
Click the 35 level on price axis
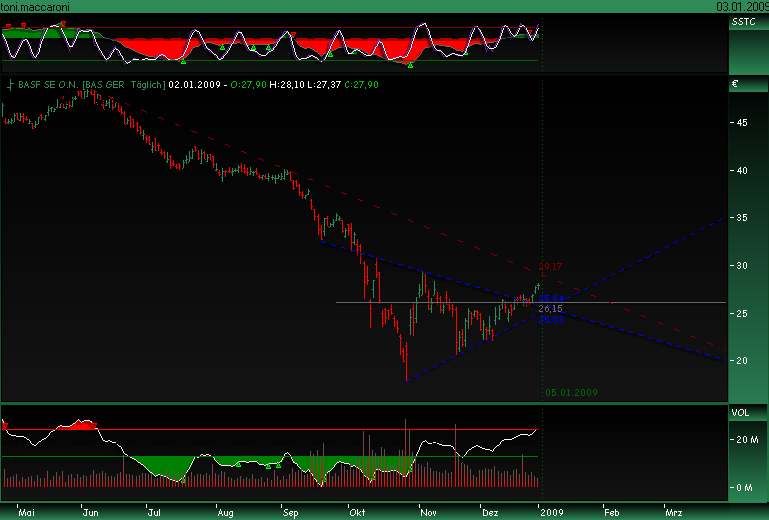743,218
